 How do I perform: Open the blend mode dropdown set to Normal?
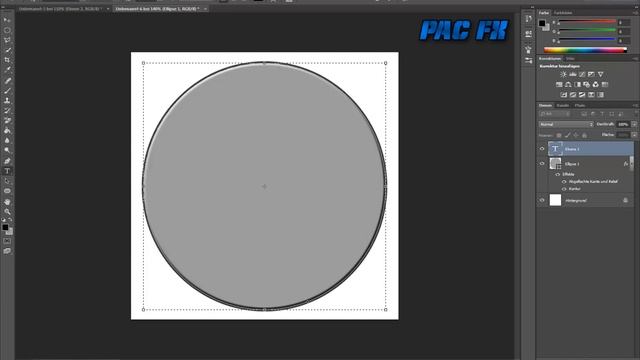click(x=566, y=124)
